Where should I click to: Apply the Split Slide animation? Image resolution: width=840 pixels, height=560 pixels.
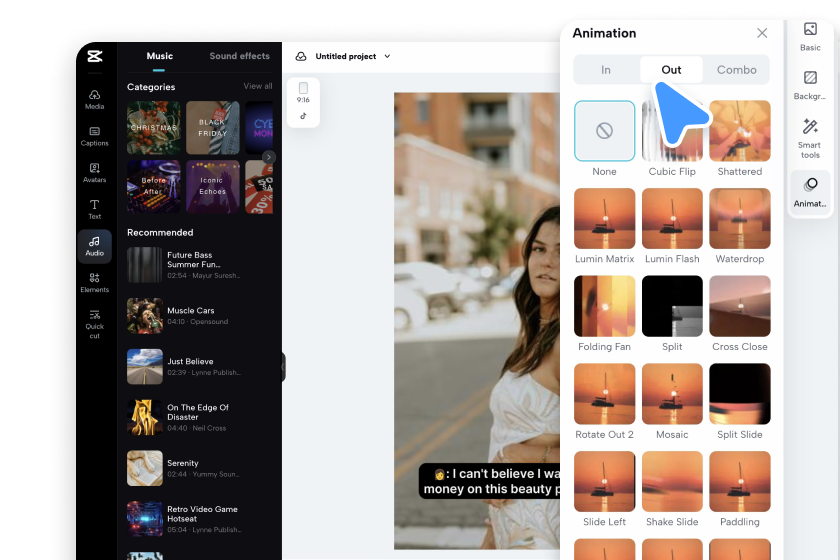(x=740, y=394)
